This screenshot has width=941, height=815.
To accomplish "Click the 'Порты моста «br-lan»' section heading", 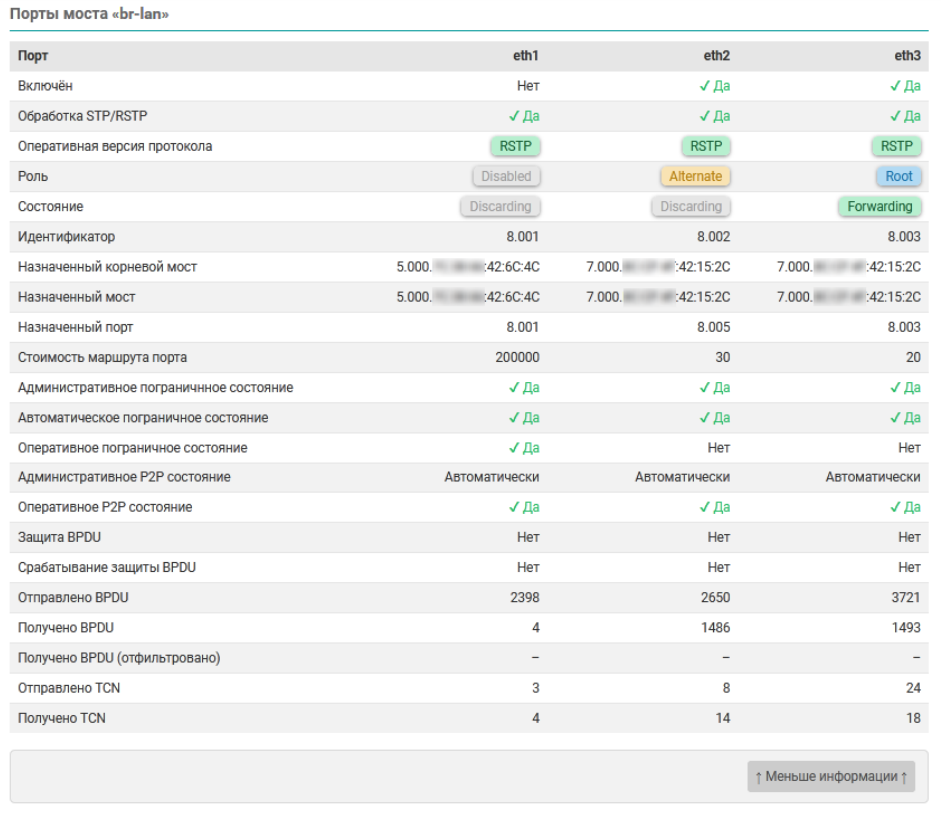I will point(89,14).
